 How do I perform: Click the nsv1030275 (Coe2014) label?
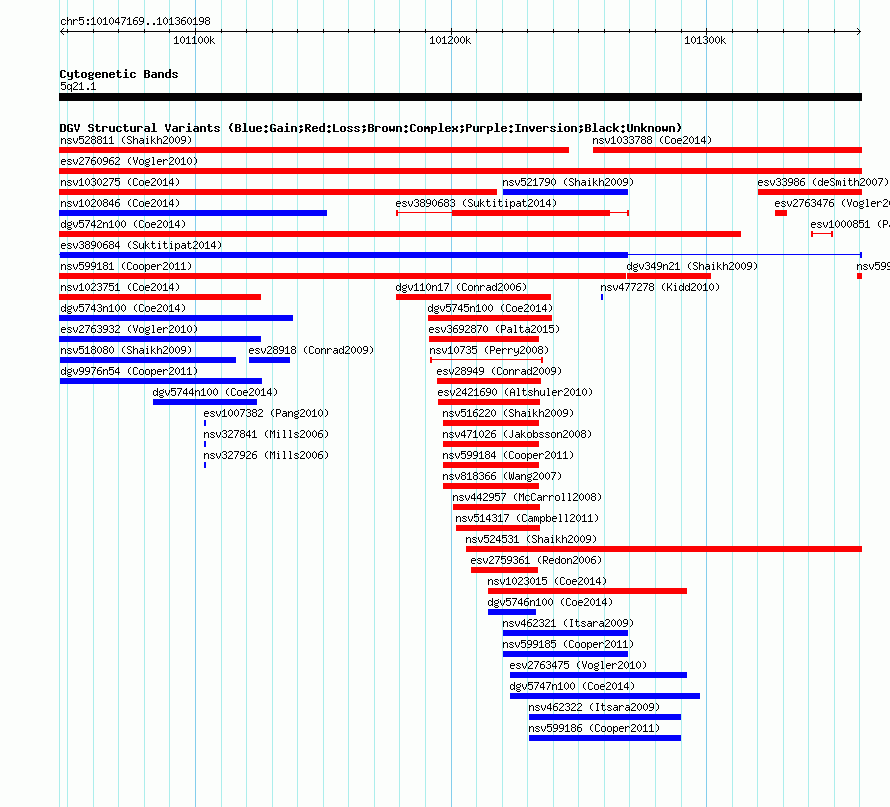click(x=120, y=182)
